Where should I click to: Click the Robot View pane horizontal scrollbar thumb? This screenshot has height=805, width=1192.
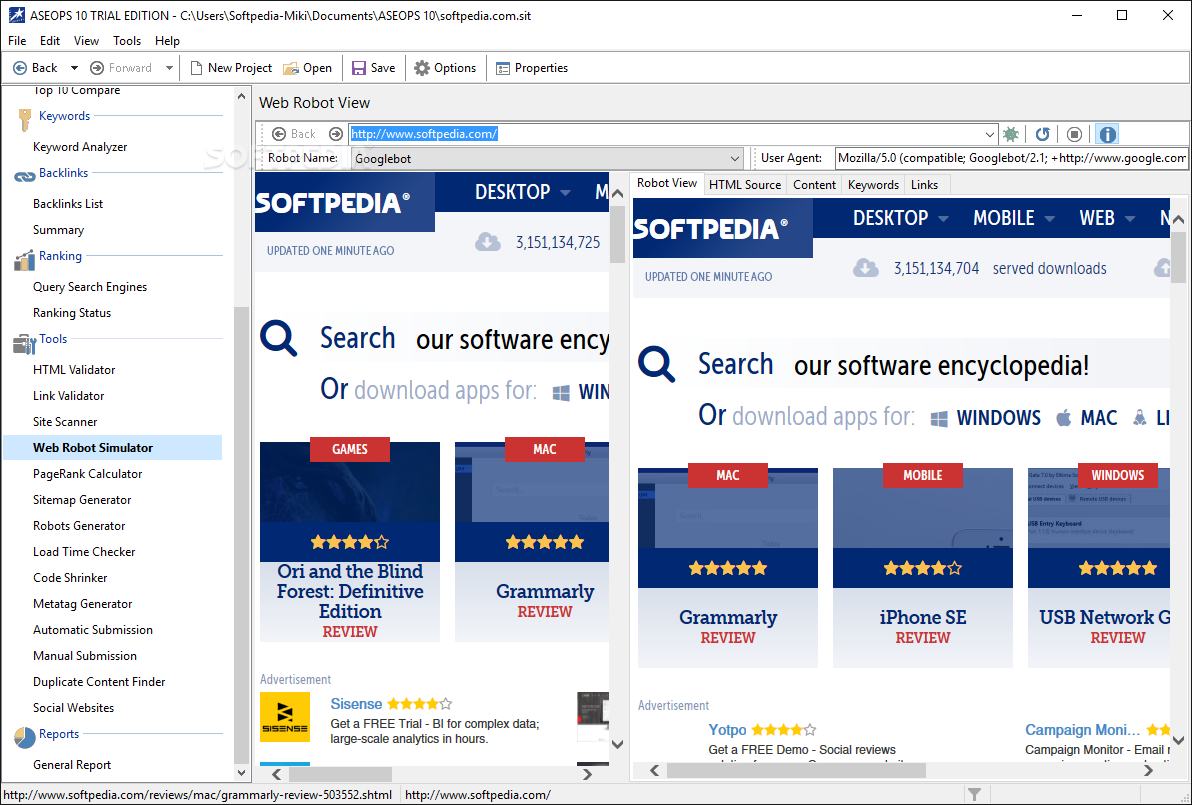tap(796, 770)
